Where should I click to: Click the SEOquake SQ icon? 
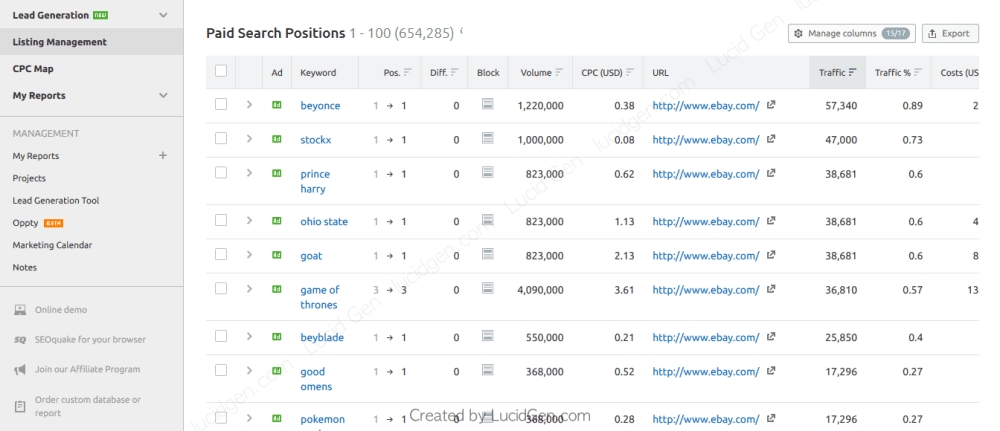click(x=20, y=340)
